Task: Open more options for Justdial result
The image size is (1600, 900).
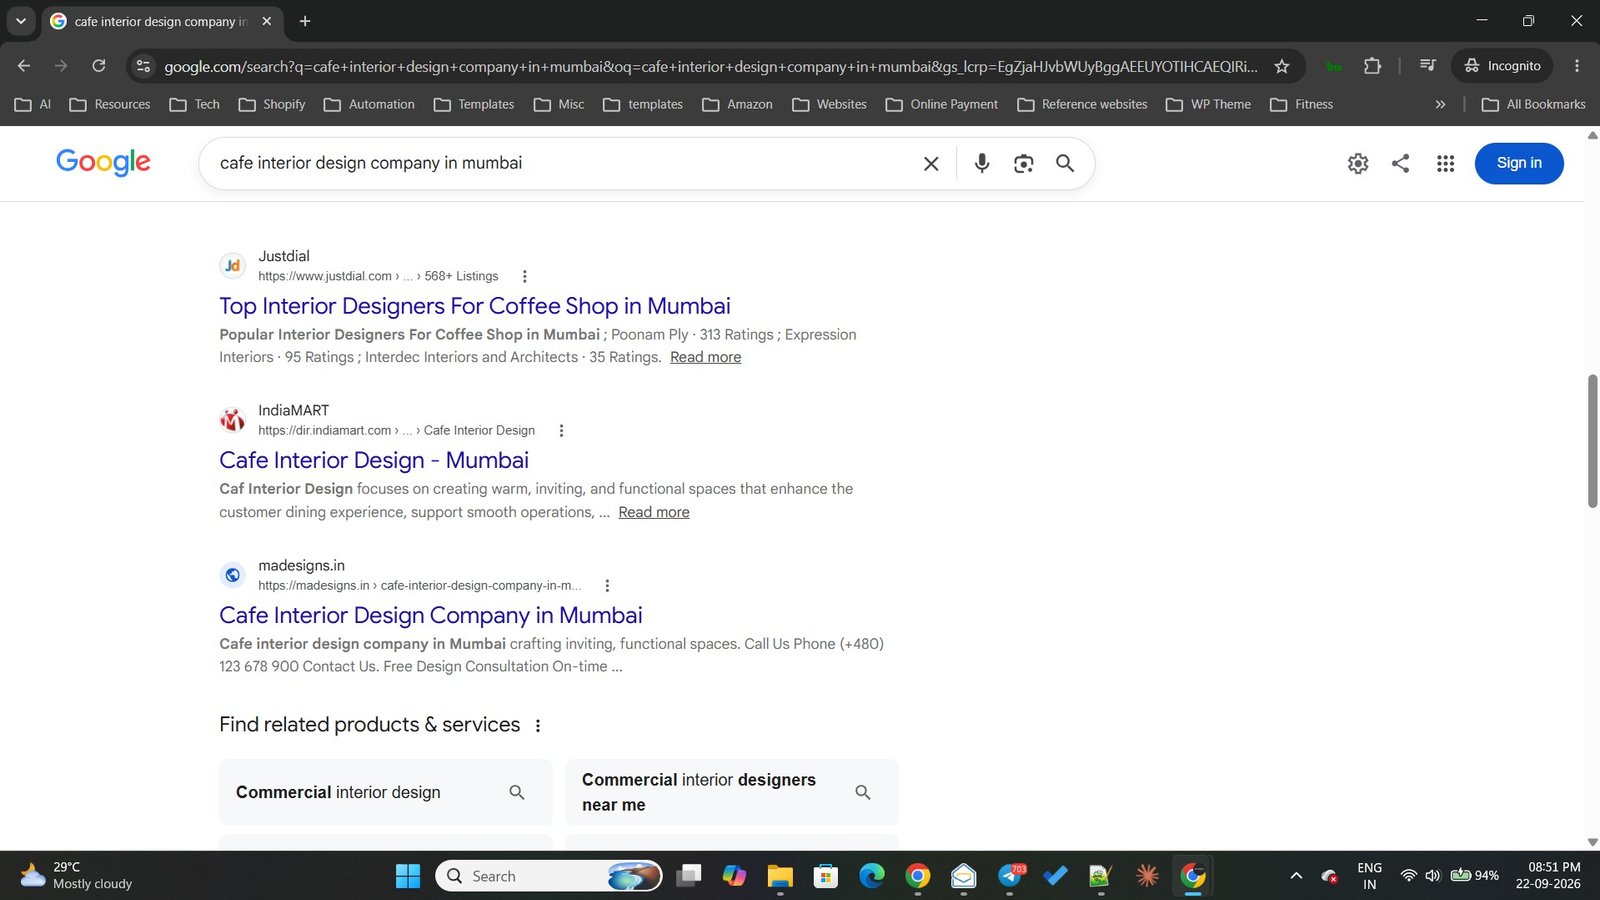Action: pos(524,276)
